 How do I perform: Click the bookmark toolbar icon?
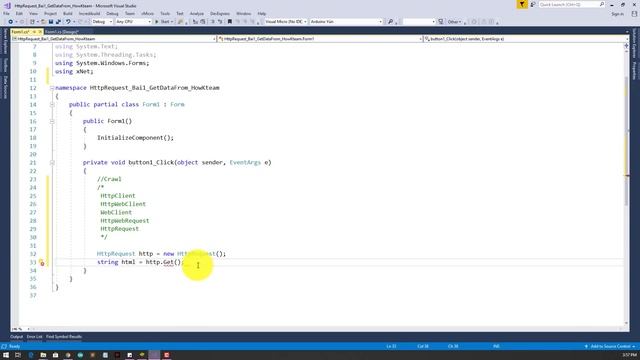point(229,22)
